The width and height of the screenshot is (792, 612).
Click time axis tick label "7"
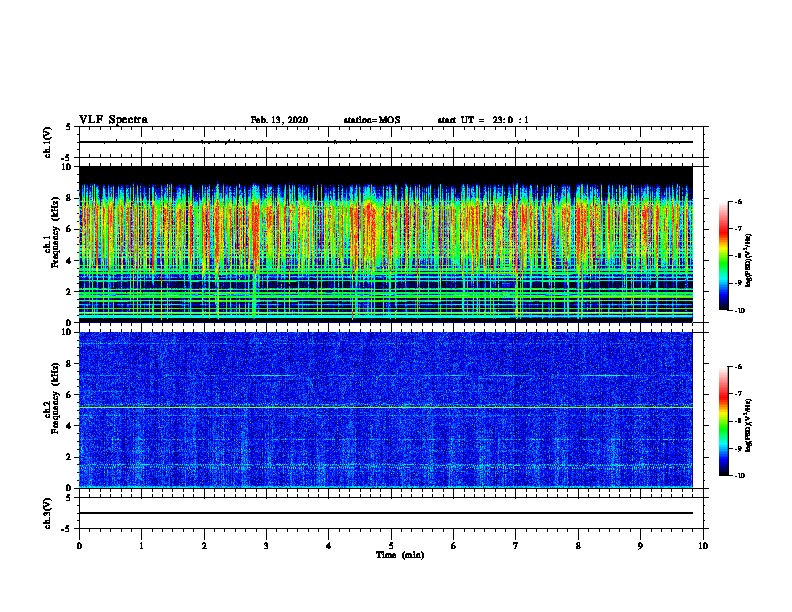516,546
